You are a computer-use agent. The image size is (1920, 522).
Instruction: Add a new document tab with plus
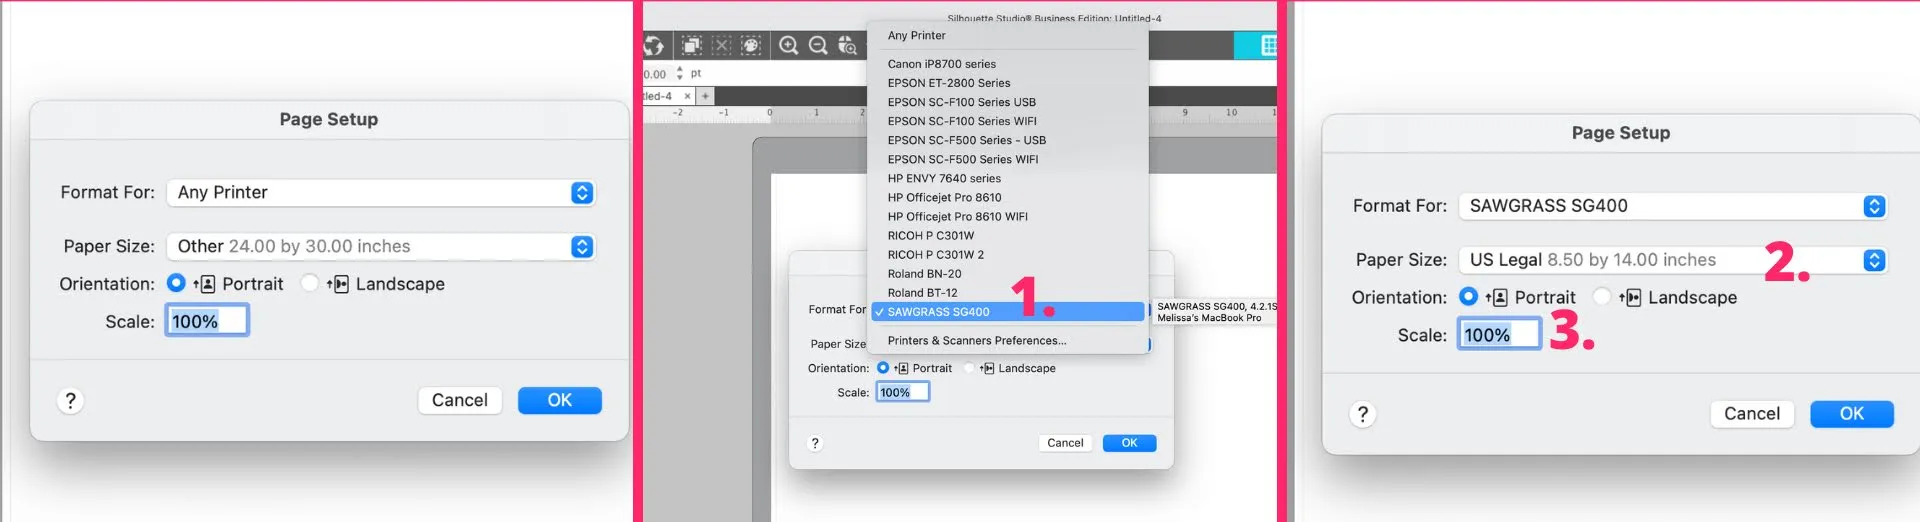tap(705, 96)
